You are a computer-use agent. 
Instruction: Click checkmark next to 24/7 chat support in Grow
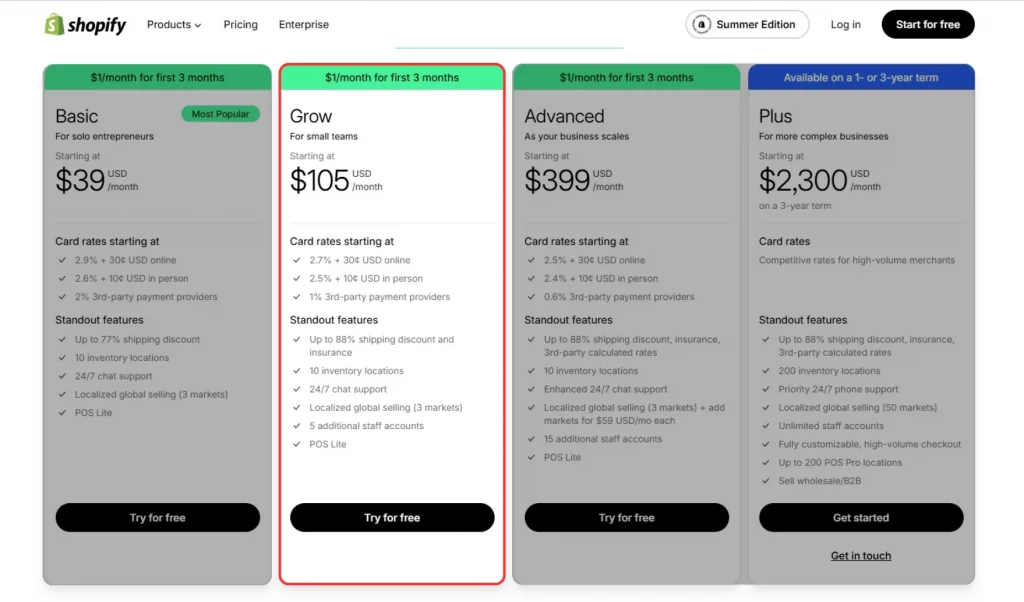(297, 389)
